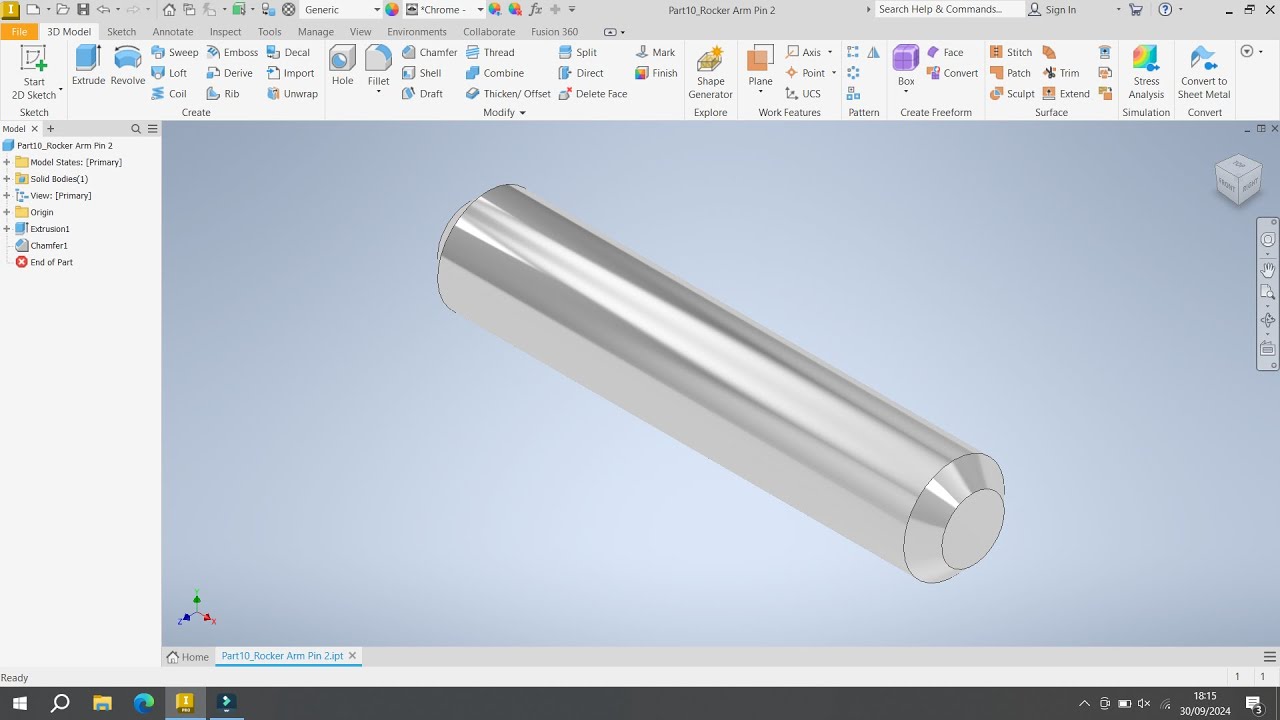Start a 2D Sketch
Image resolution: width=1280 pixels, height=720 pixels.
coord(34,72)
